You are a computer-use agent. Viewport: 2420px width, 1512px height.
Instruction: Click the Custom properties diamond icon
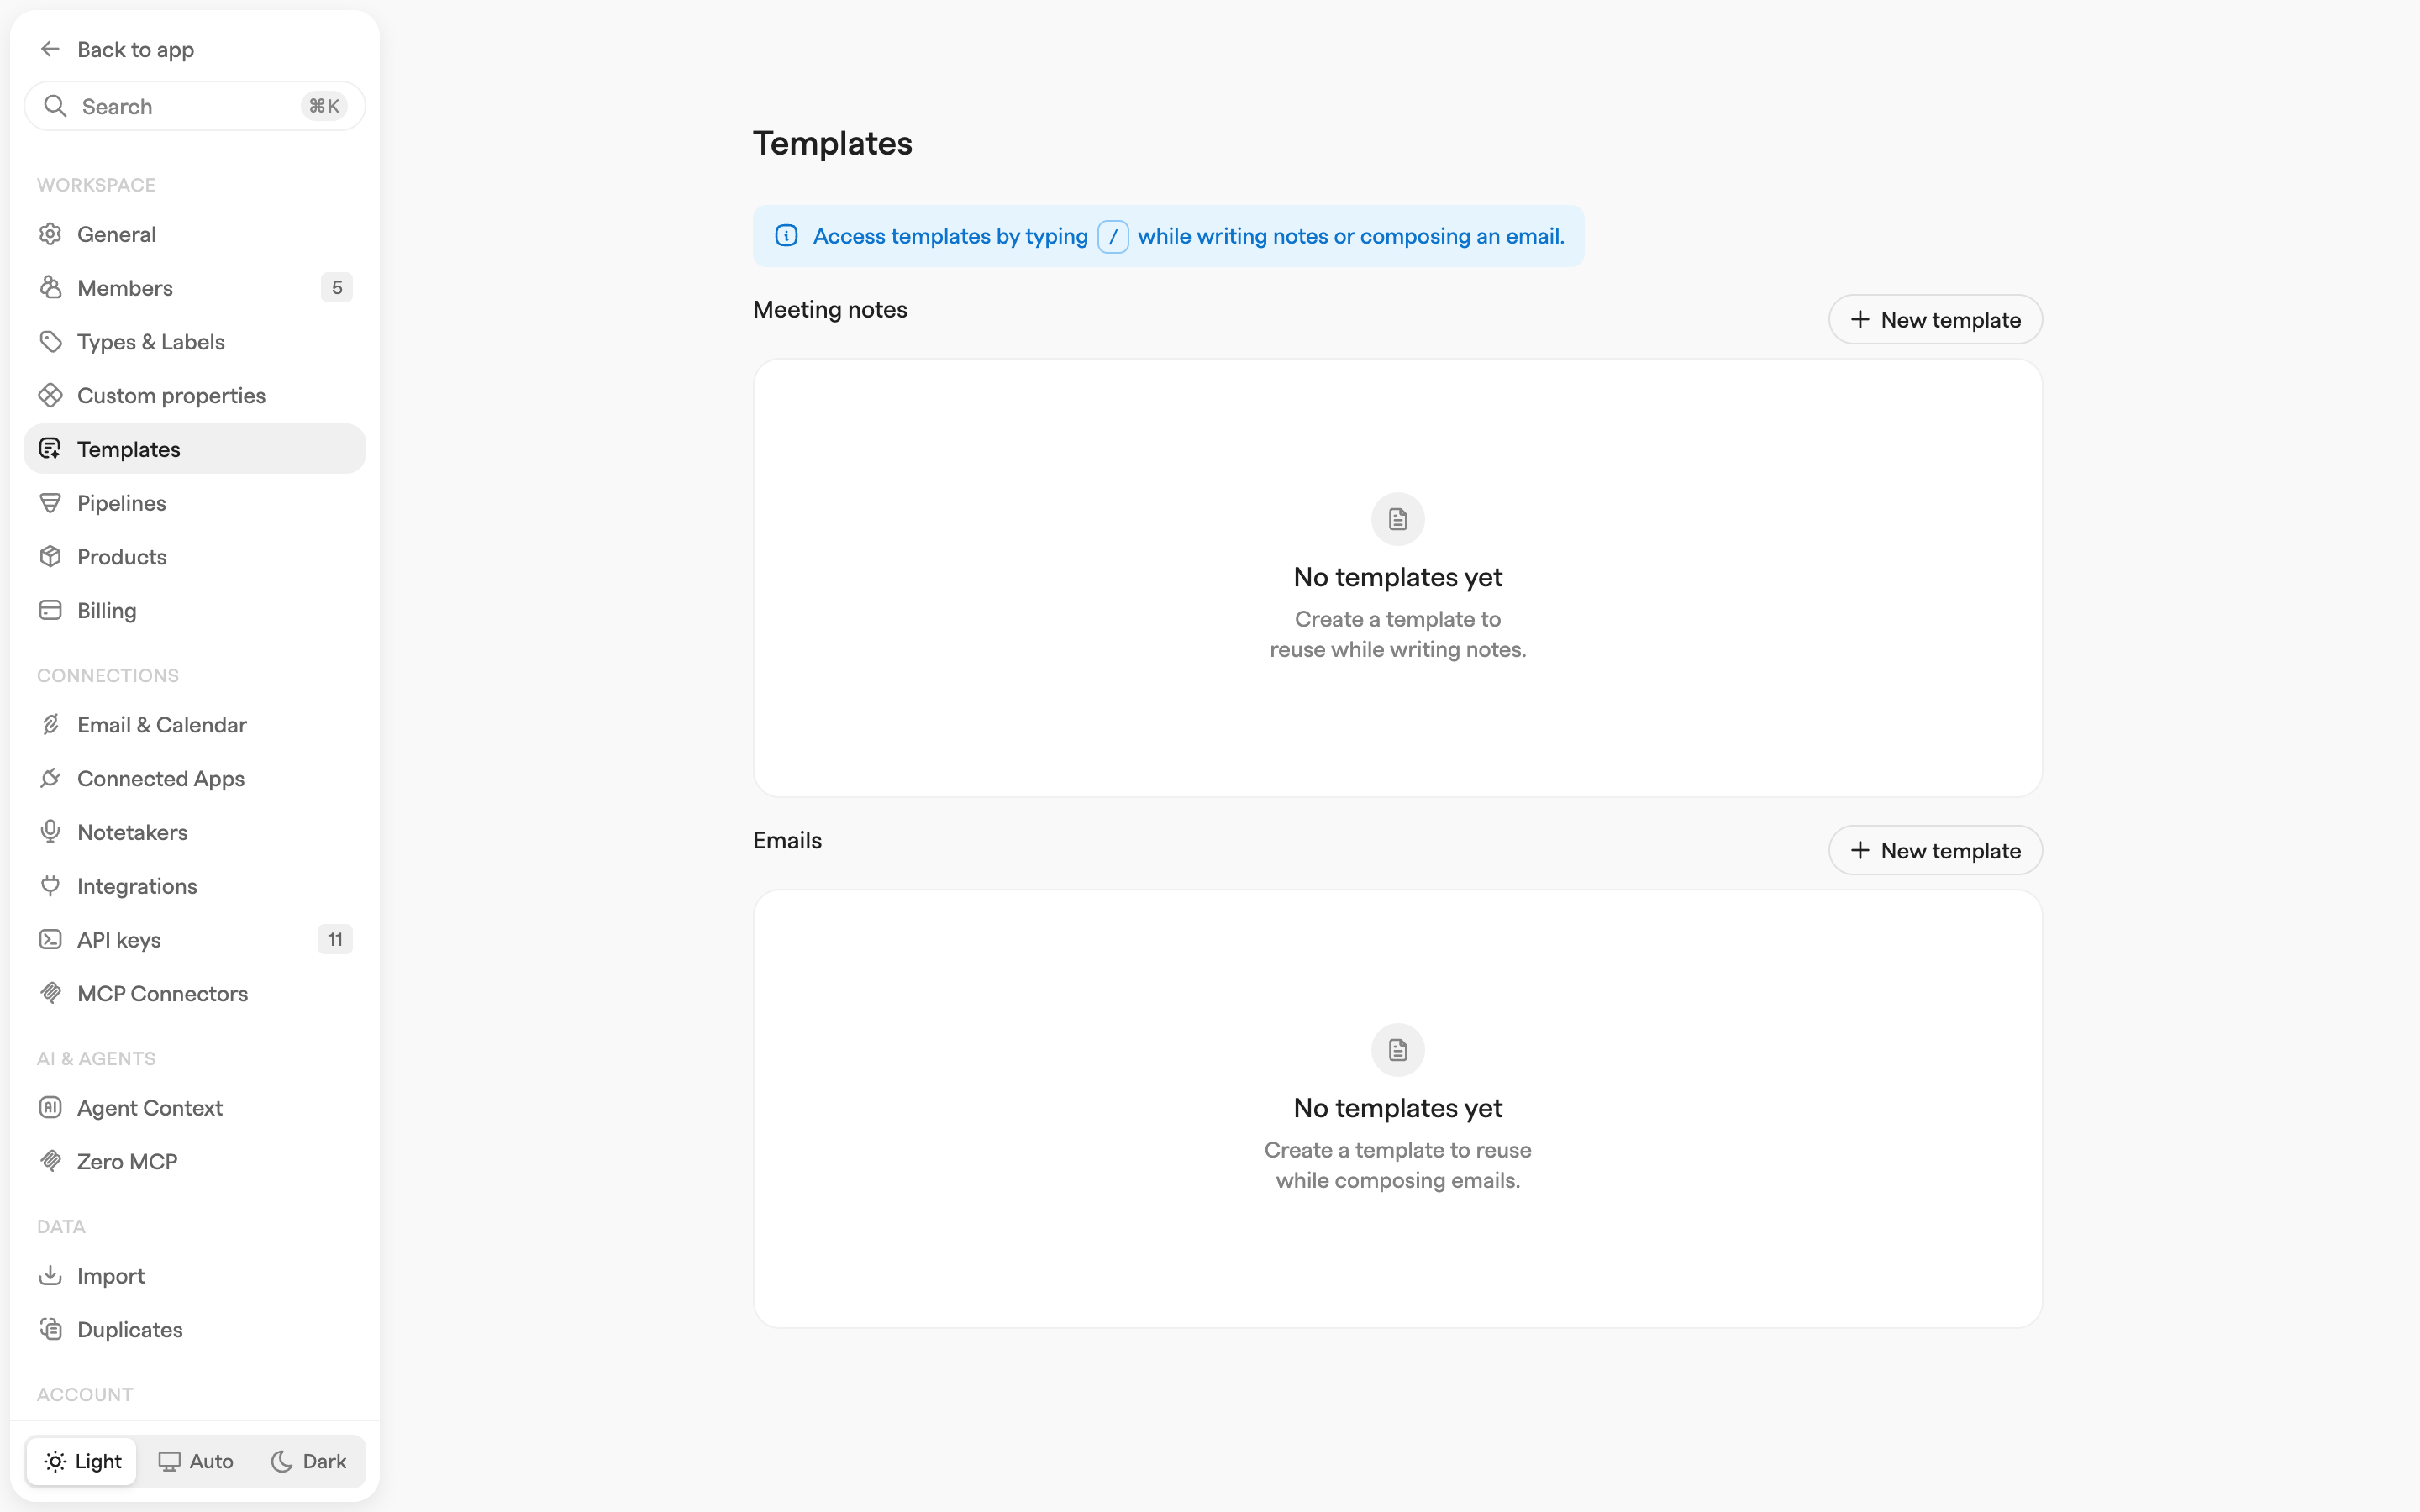click(x=50, y=395)
